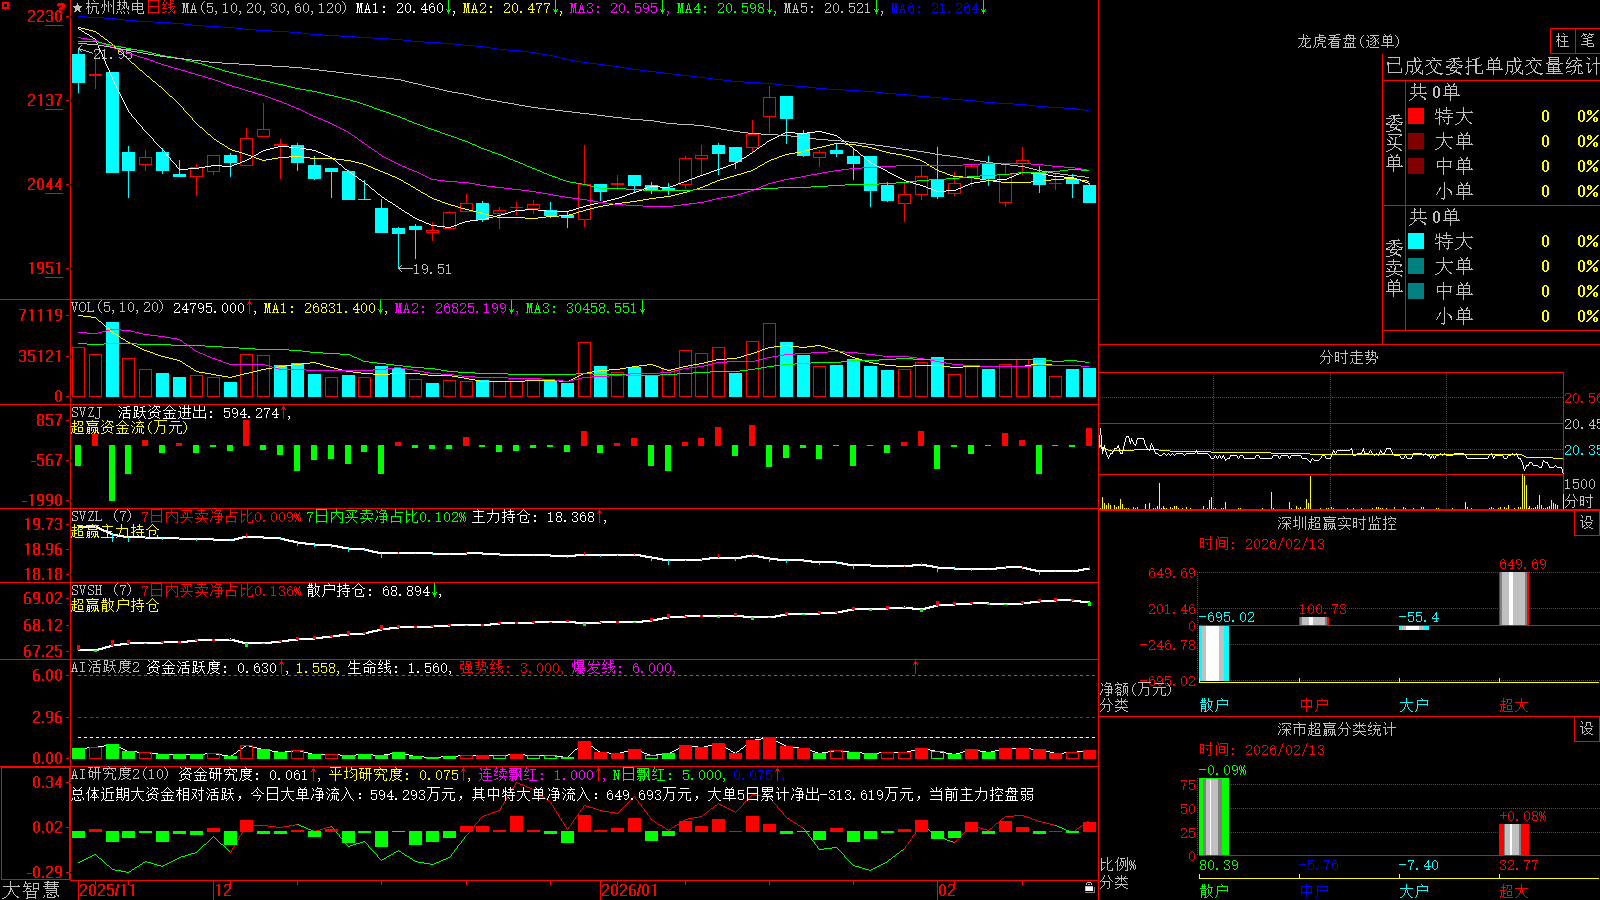Click the 超赢主力持仓 label

coord(115,531)
